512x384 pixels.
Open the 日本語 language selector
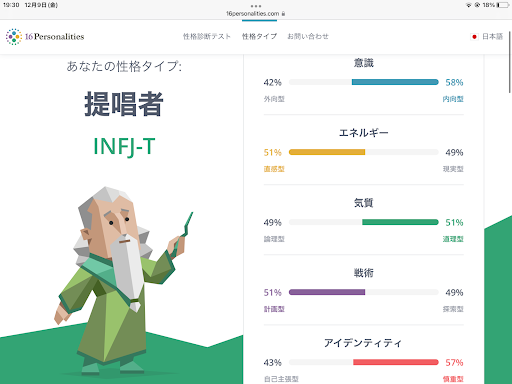(x=492, y=37)
